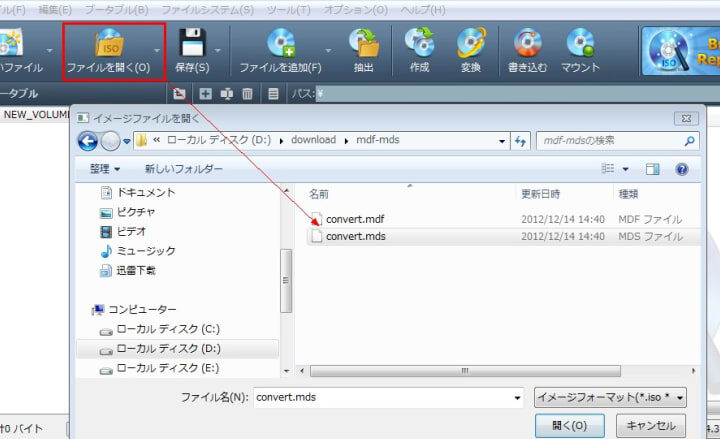720x439 pixels.
Task: Click download in the address breadcrumb
Action: [314, 140]
